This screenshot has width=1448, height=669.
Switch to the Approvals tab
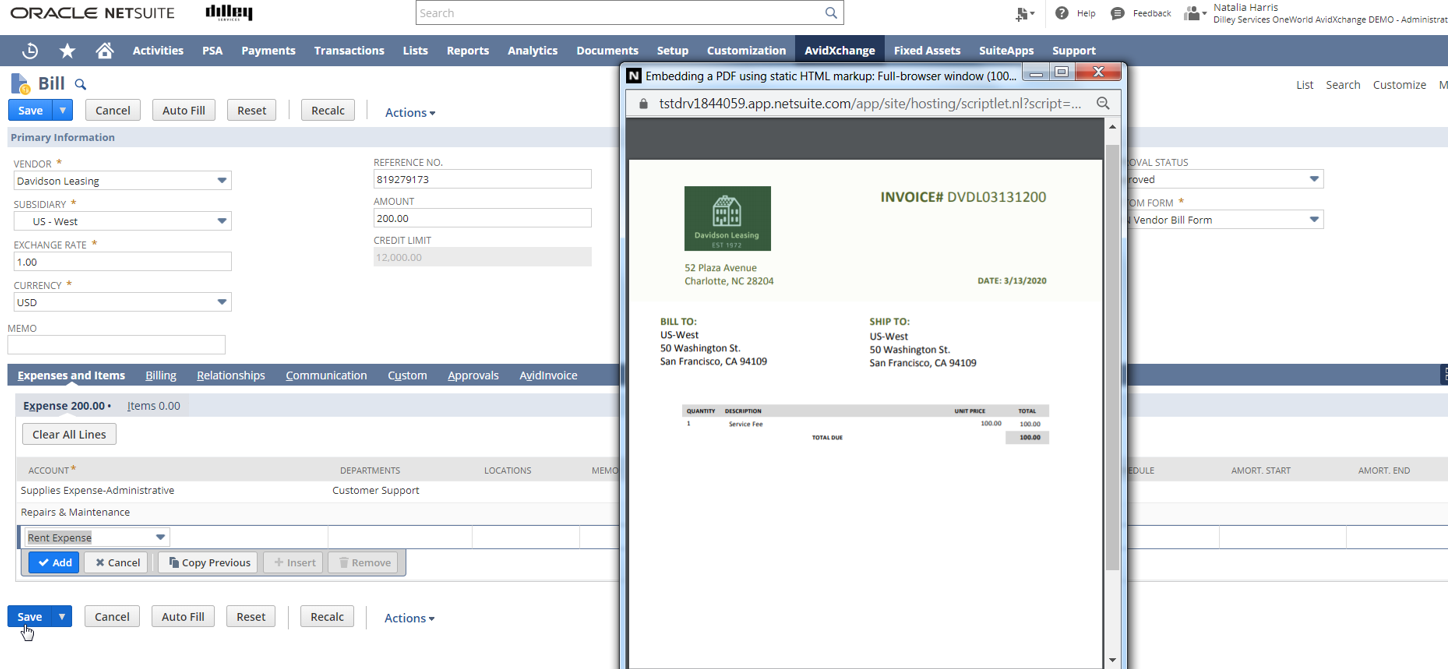[473, 375]
